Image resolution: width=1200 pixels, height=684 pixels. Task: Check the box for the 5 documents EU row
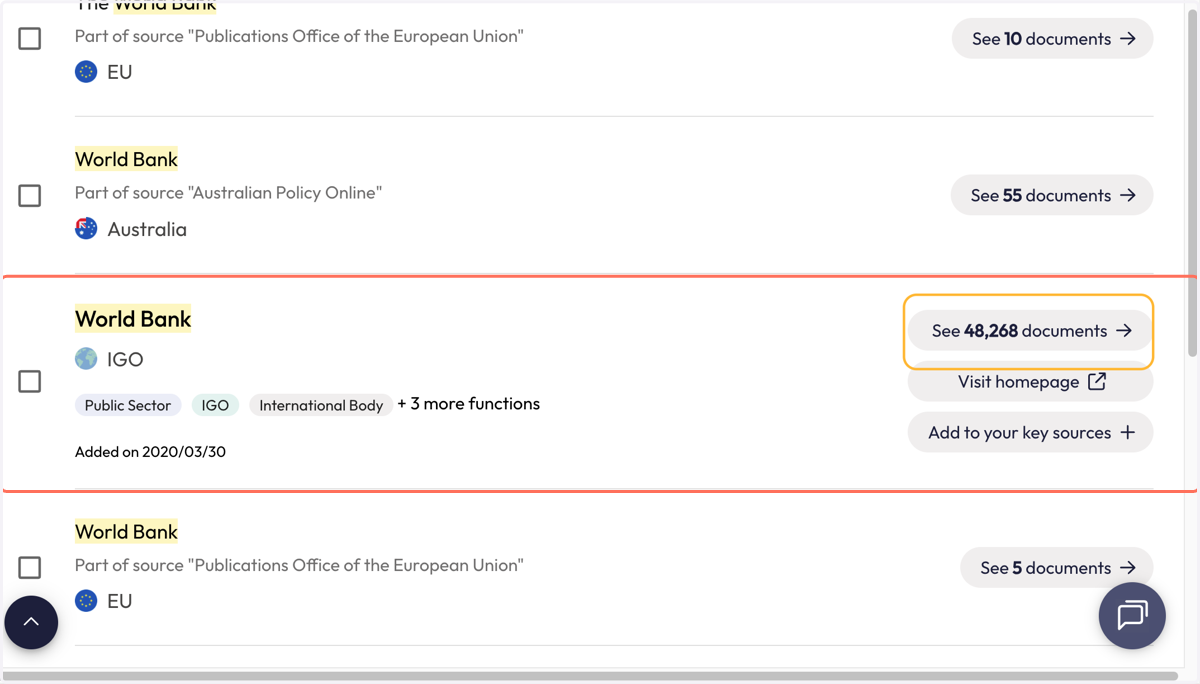pos(30,567)
